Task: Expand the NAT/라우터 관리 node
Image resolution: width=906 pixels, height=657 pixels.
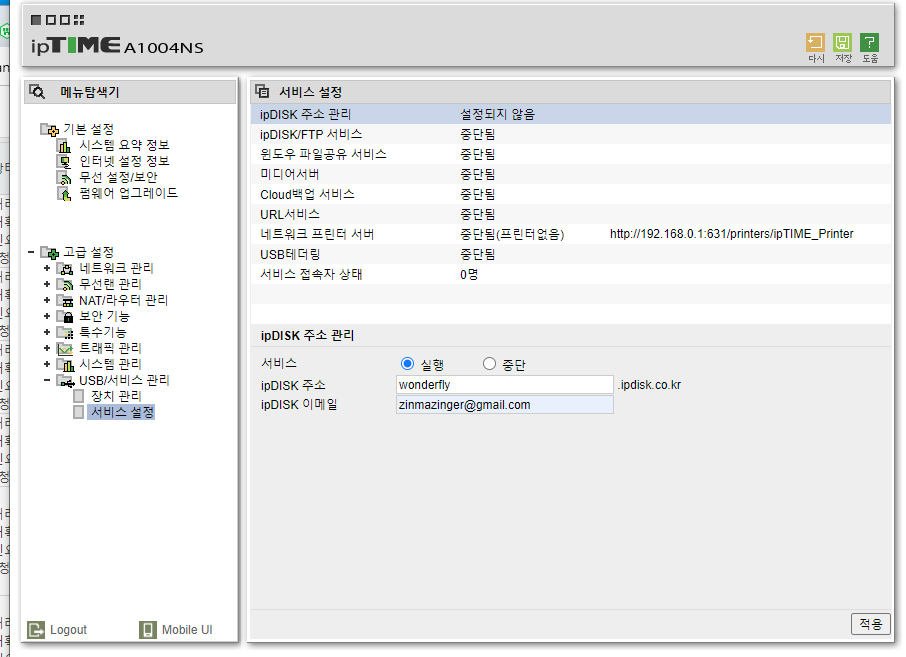Action: pos(47,300)
